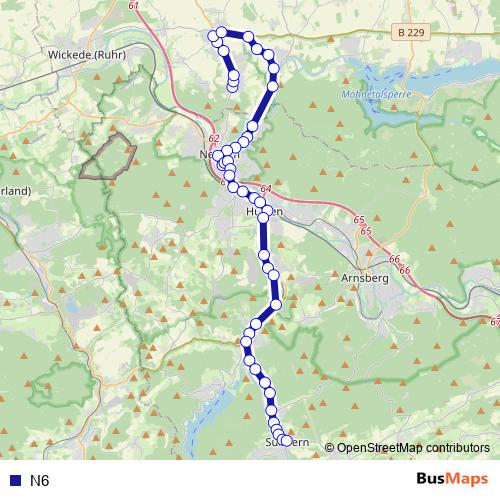Screen dimensions: 500x500
Task: Select the Wickede (Ruhr) town label
Action: (87, 55)
